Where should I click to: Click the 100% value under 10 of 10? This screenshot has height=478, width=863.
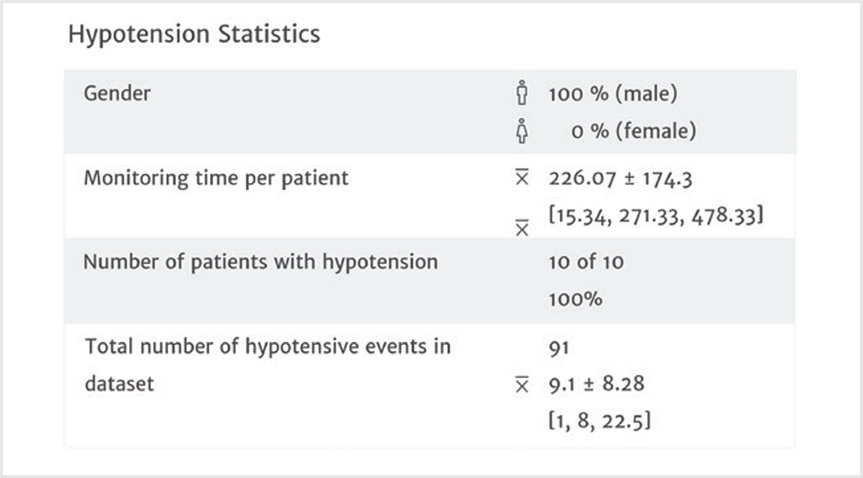[x=575, y=298]
